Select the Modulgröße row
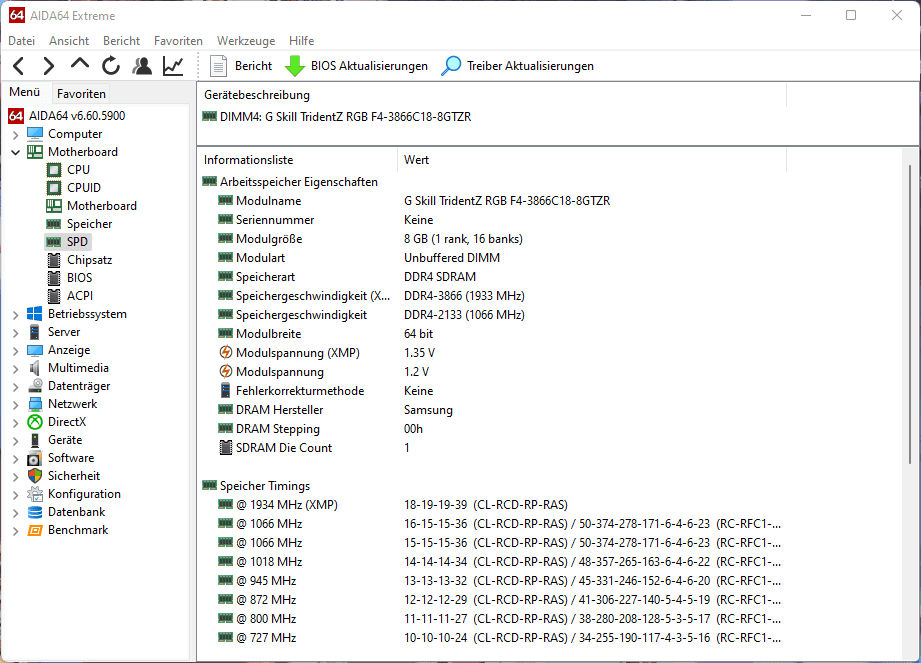 click(492, 239)
